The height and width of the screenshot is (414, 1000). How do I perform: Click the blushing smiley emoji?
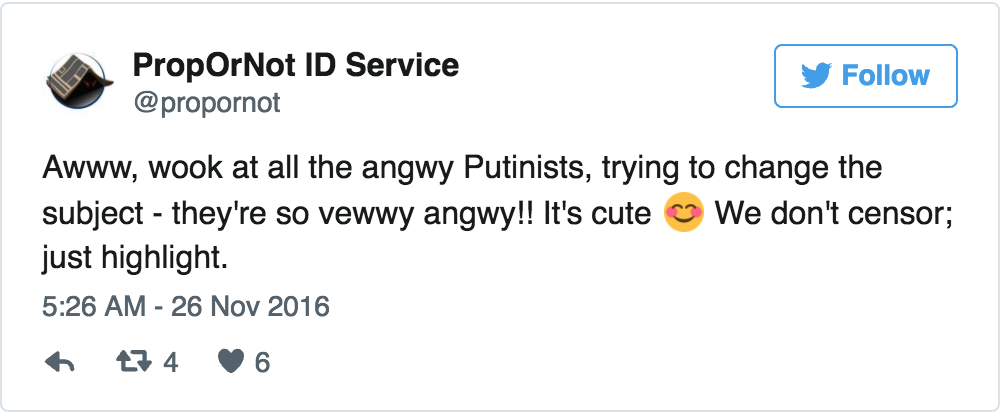(x=684, y=214)
